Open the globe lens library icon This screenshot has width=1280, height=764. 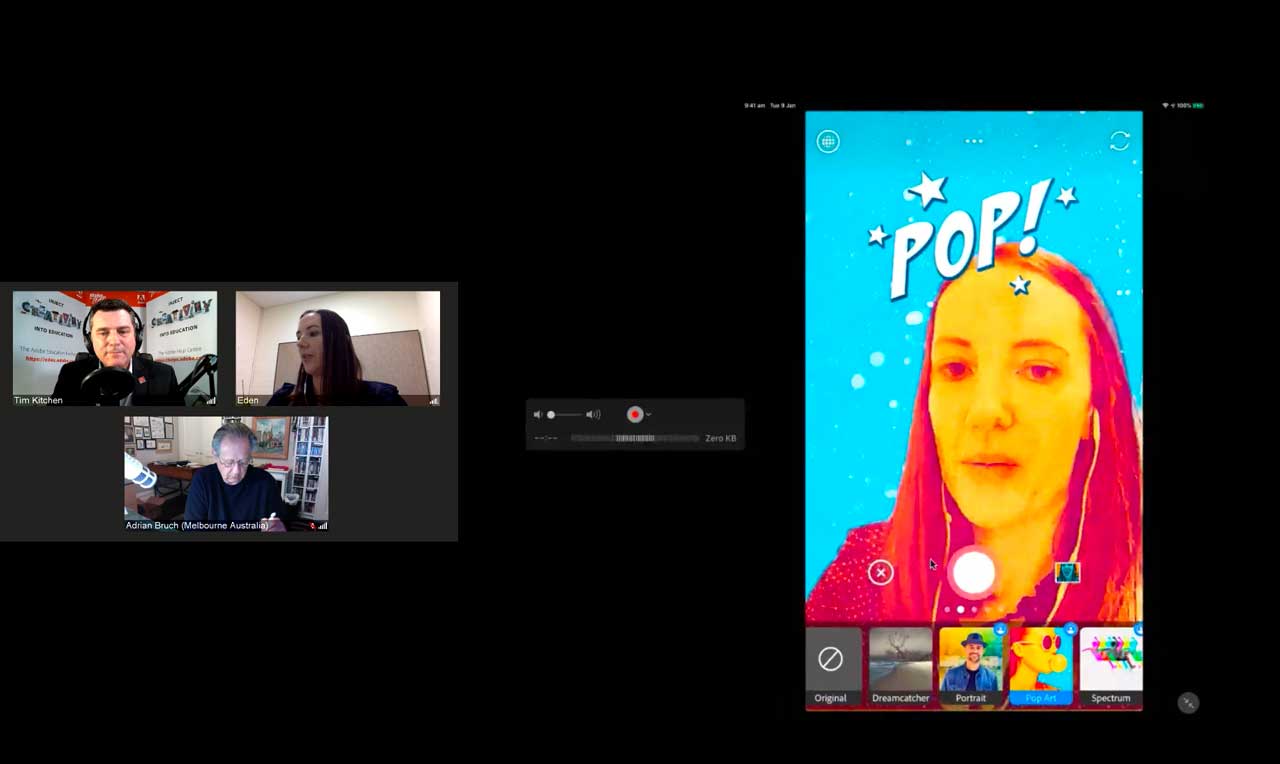click(x=828, y=142)
